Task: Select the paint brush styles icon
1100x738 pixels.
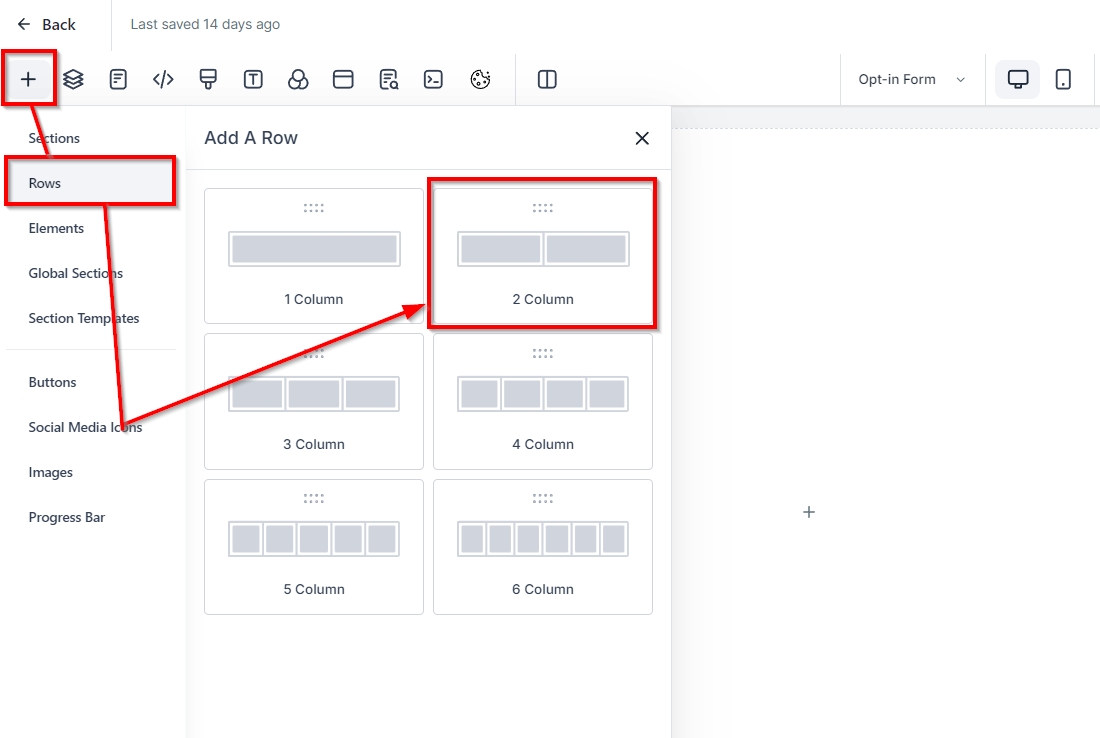Action: [208, 80]
